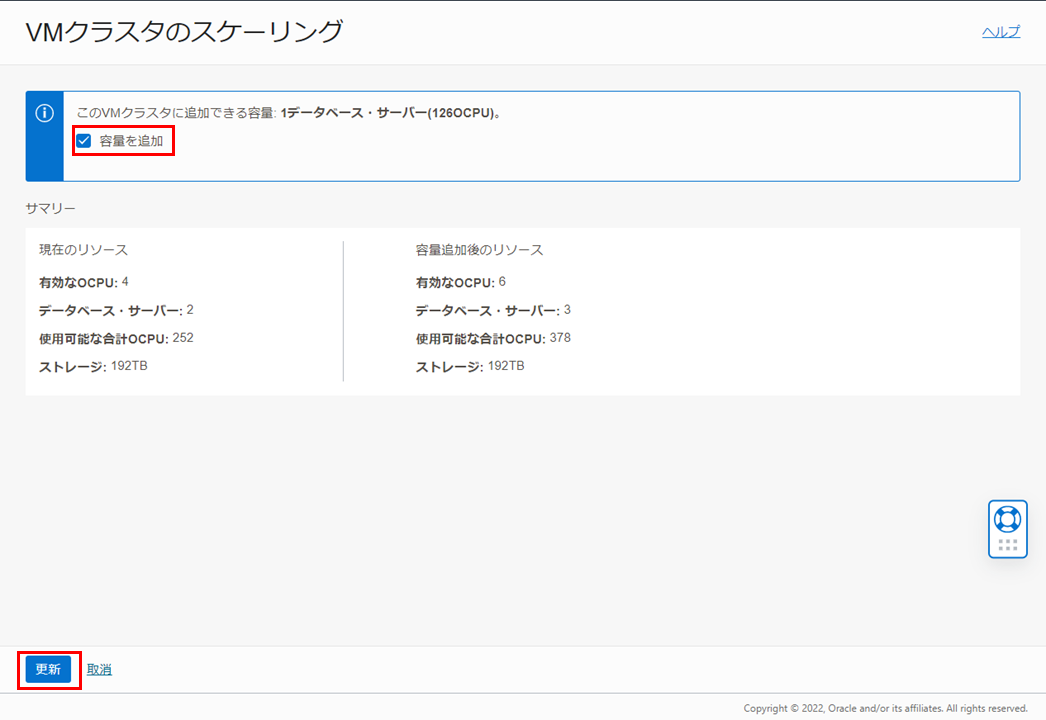The height and width of the screenshot is (720, 1046).
Task: Click the 取消 link to cancel
Action: (99, 669)
